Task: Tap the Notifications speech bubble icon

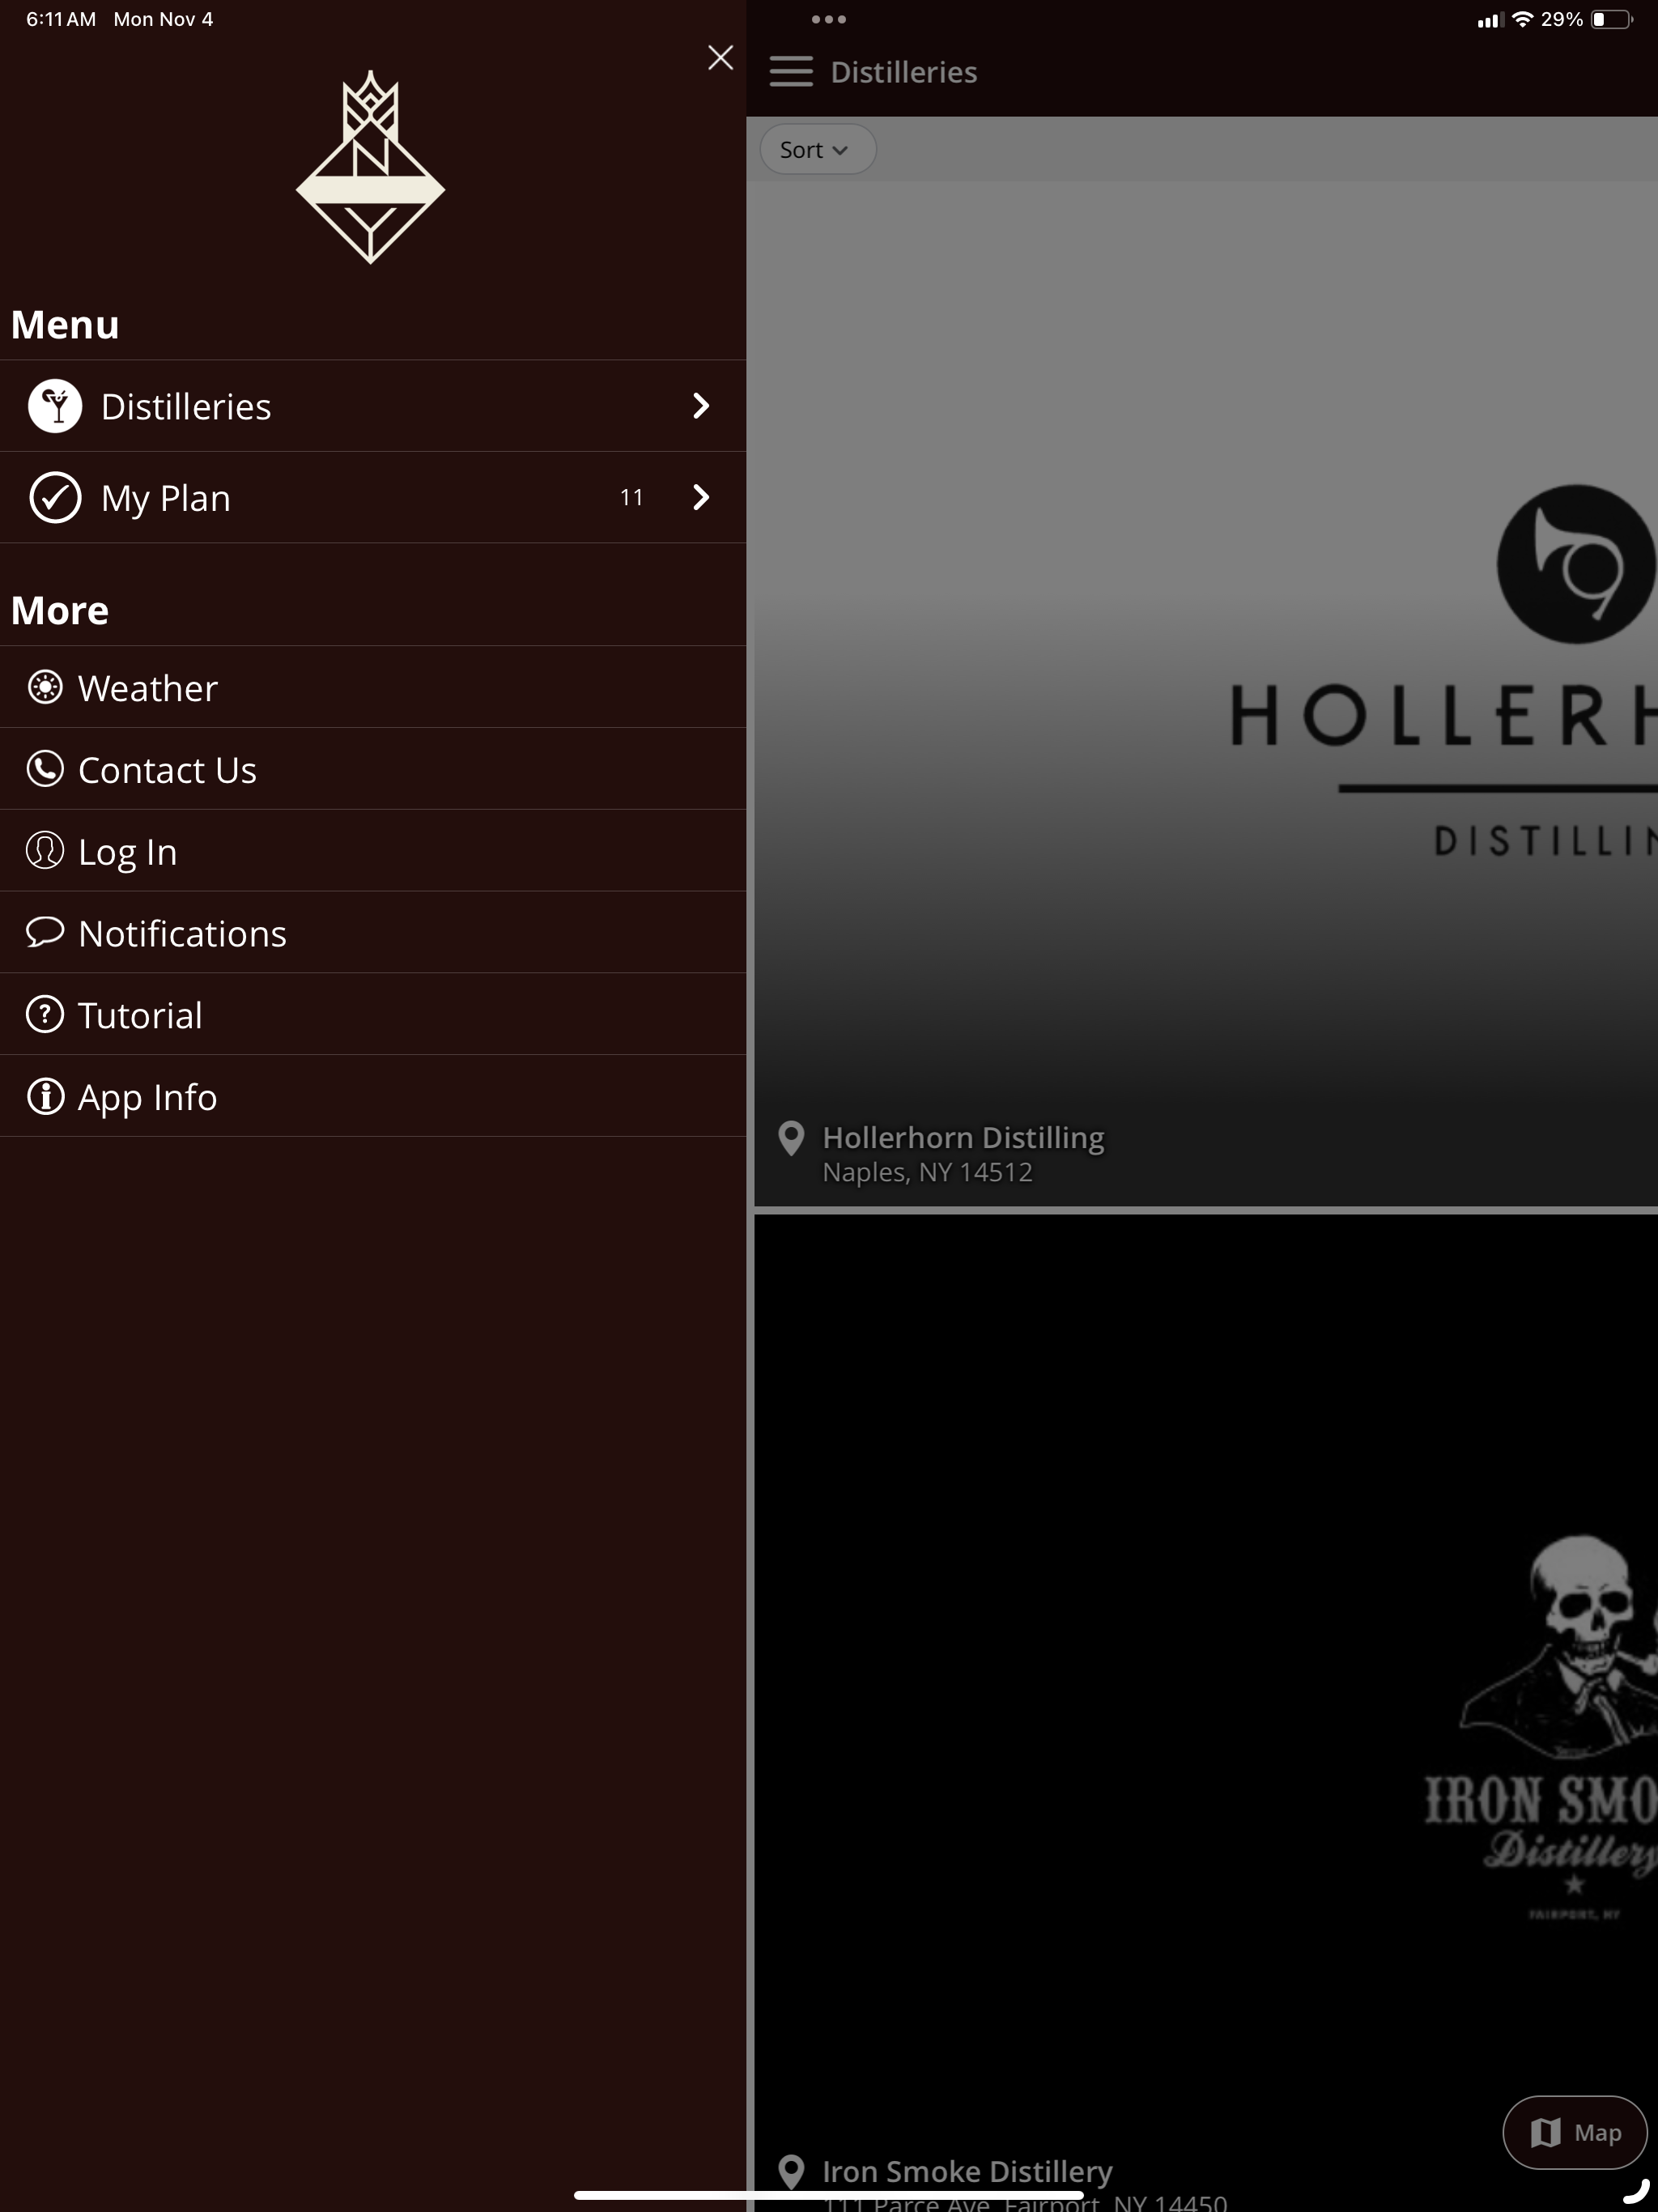Action: [45, 932]
